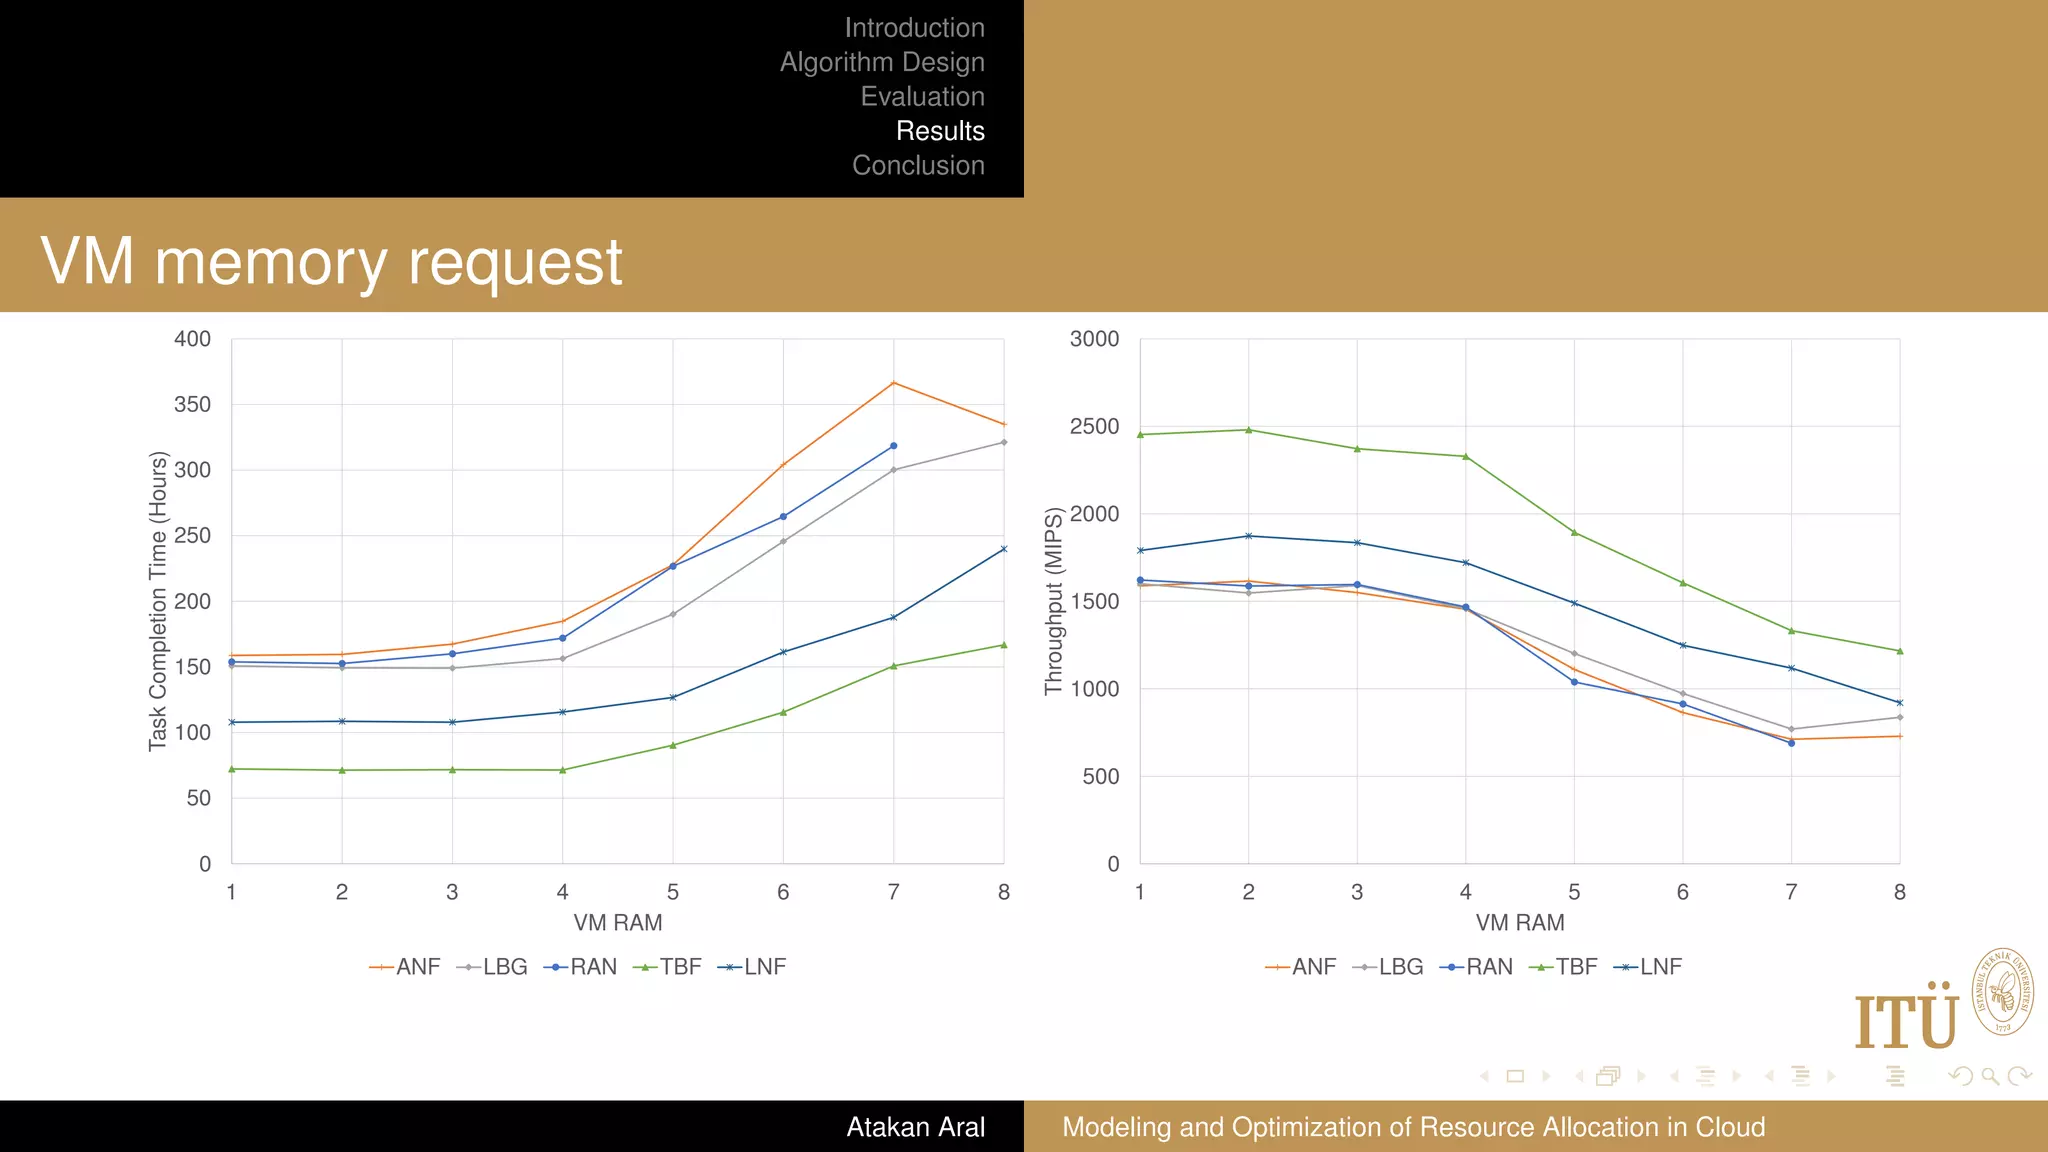This screenshot has width=2048, height=1152.
Task: Click Throughput (MIPS) axis label
Action: 1054,601
